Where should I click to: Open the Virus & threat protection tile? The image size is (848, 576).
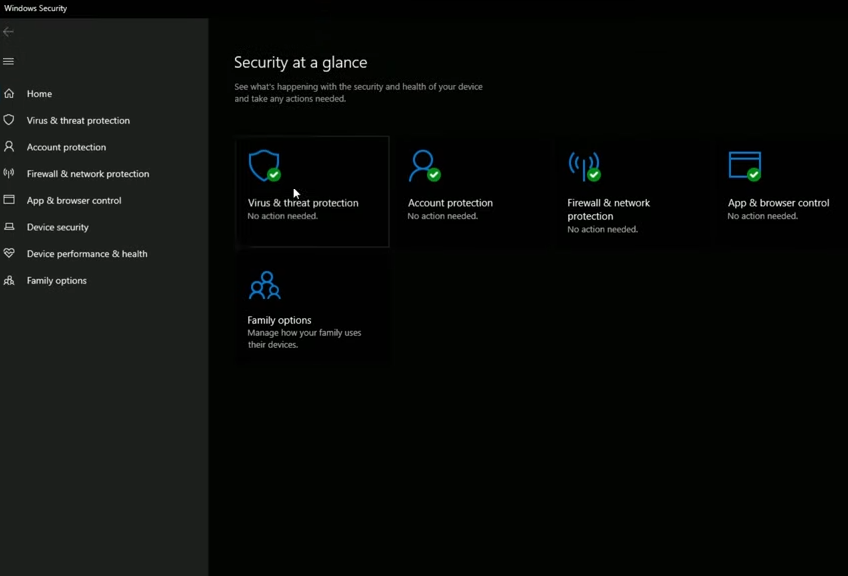tap(312, 192)
